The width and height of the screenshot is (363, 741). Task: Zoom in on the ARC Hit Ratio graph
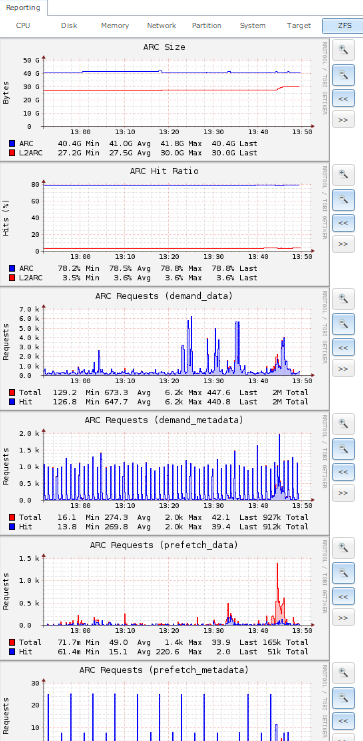point(343,175)
